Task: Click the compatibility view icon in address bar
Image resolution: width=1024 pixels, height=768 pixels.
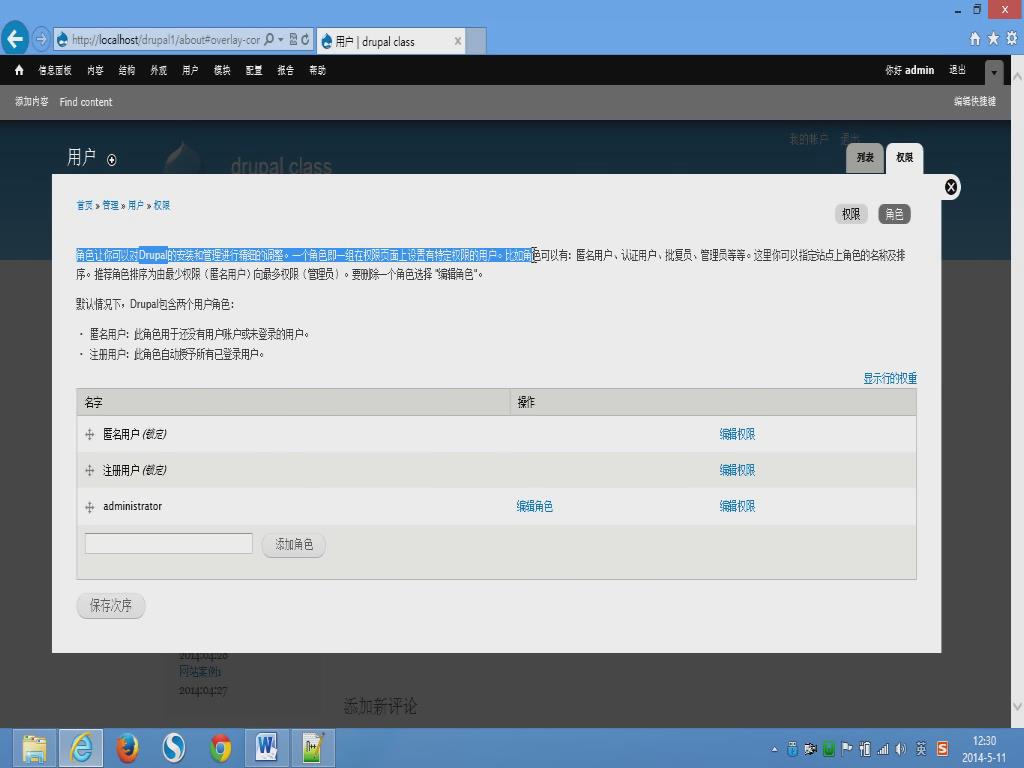Action: pyautogui.click(x=293, y=39)
